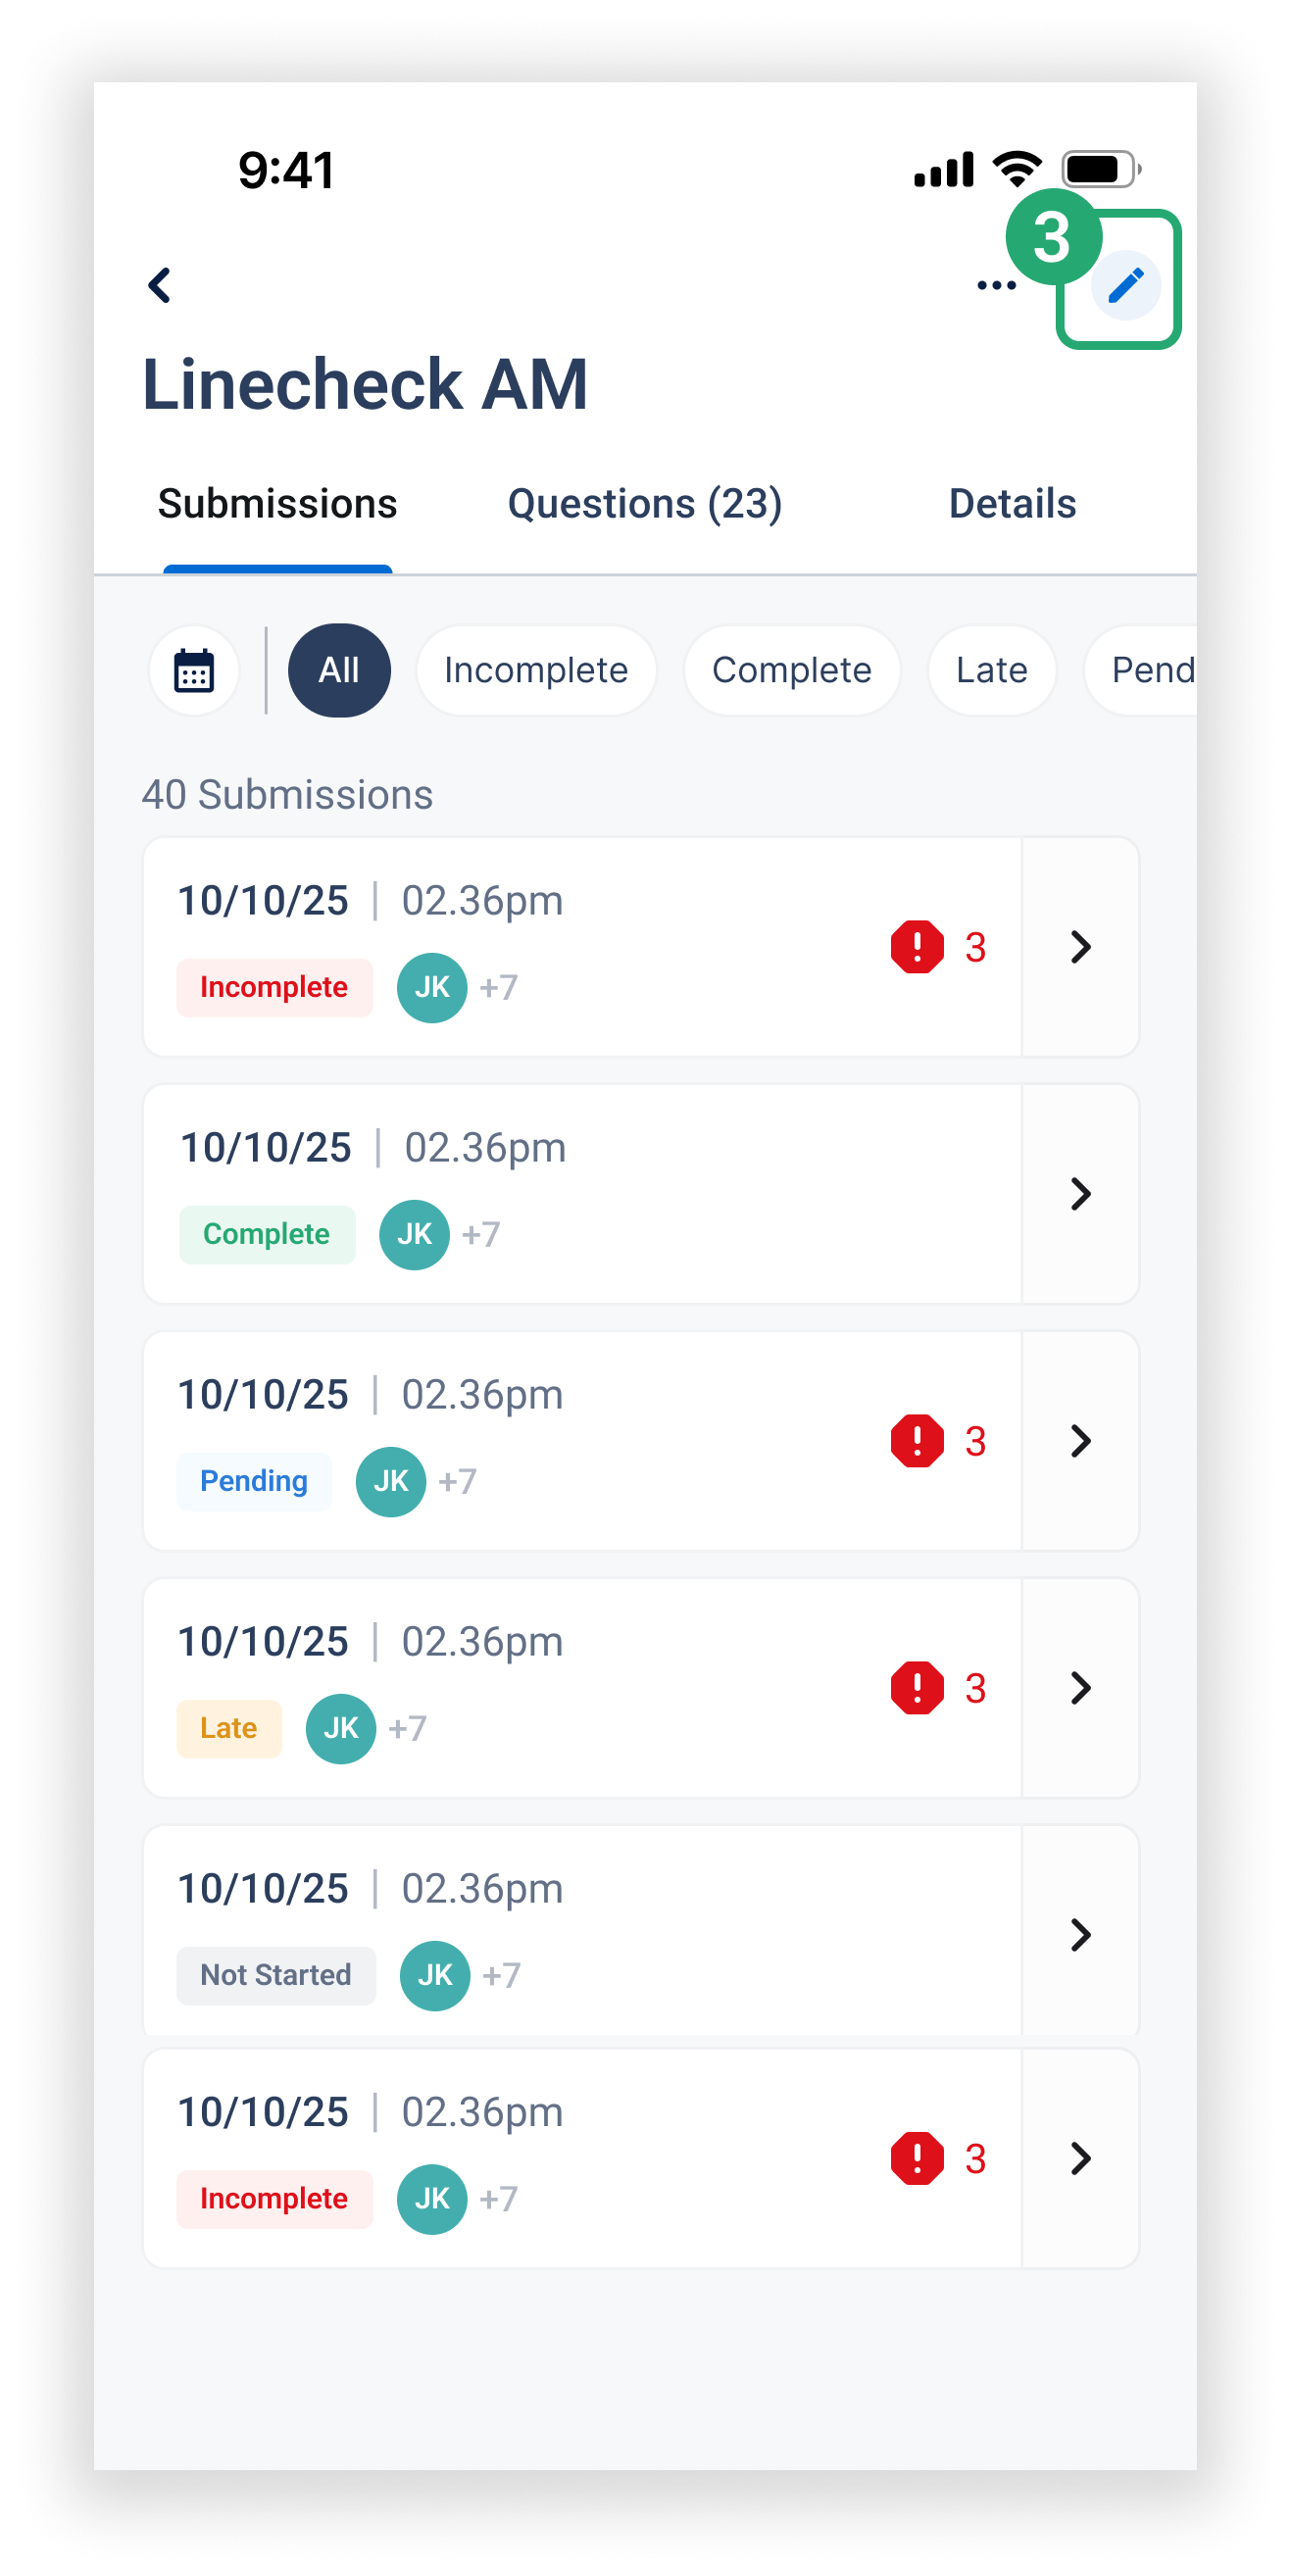Select the partially visible Pending filter chip
This screenshot has height=2576, width=1291.
[x=1142, y=670]
